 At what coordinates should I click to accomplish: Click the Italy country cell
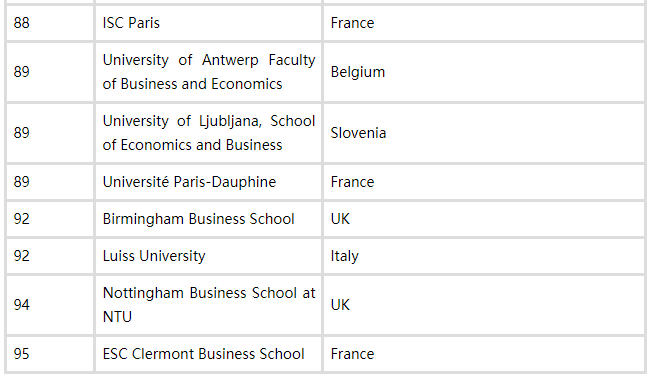point(484,256)
